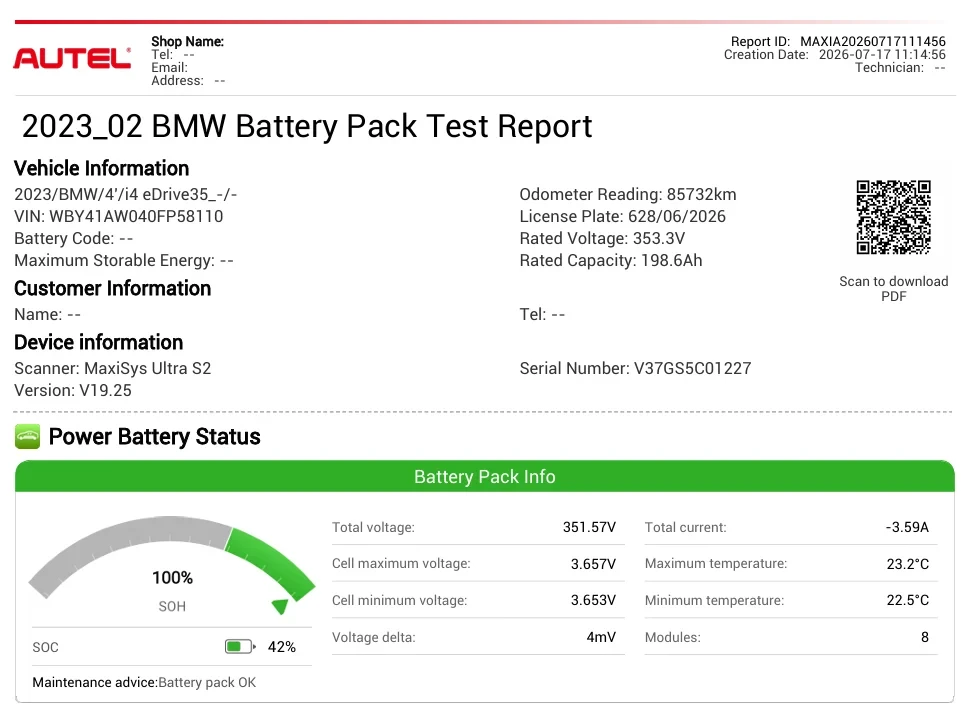Click the shop Address field
Viewport: 968px width, 714px height.
tap(188, 81)
